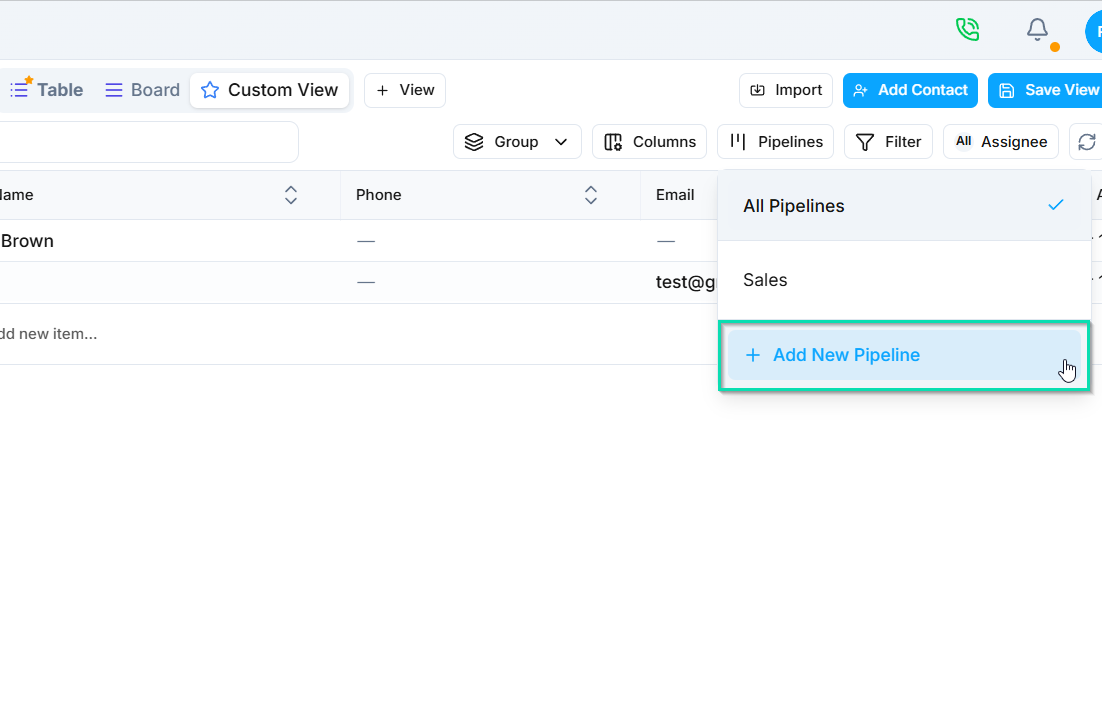Expand the Group dropdown chevron

click(x=561, y=141)
